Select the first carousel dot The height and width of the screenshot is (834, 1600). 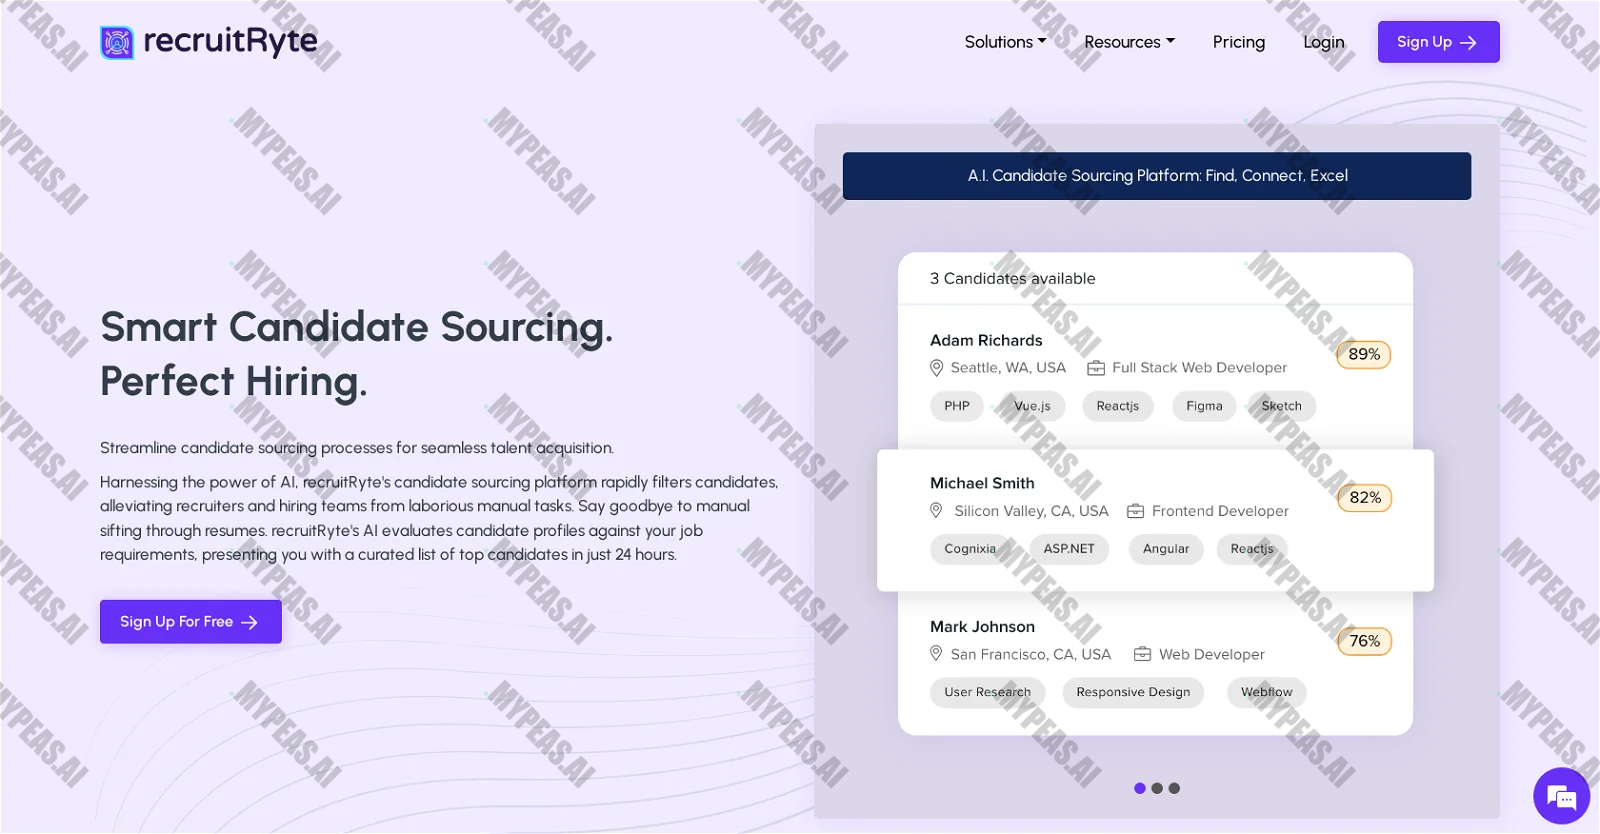(1140, 788)
